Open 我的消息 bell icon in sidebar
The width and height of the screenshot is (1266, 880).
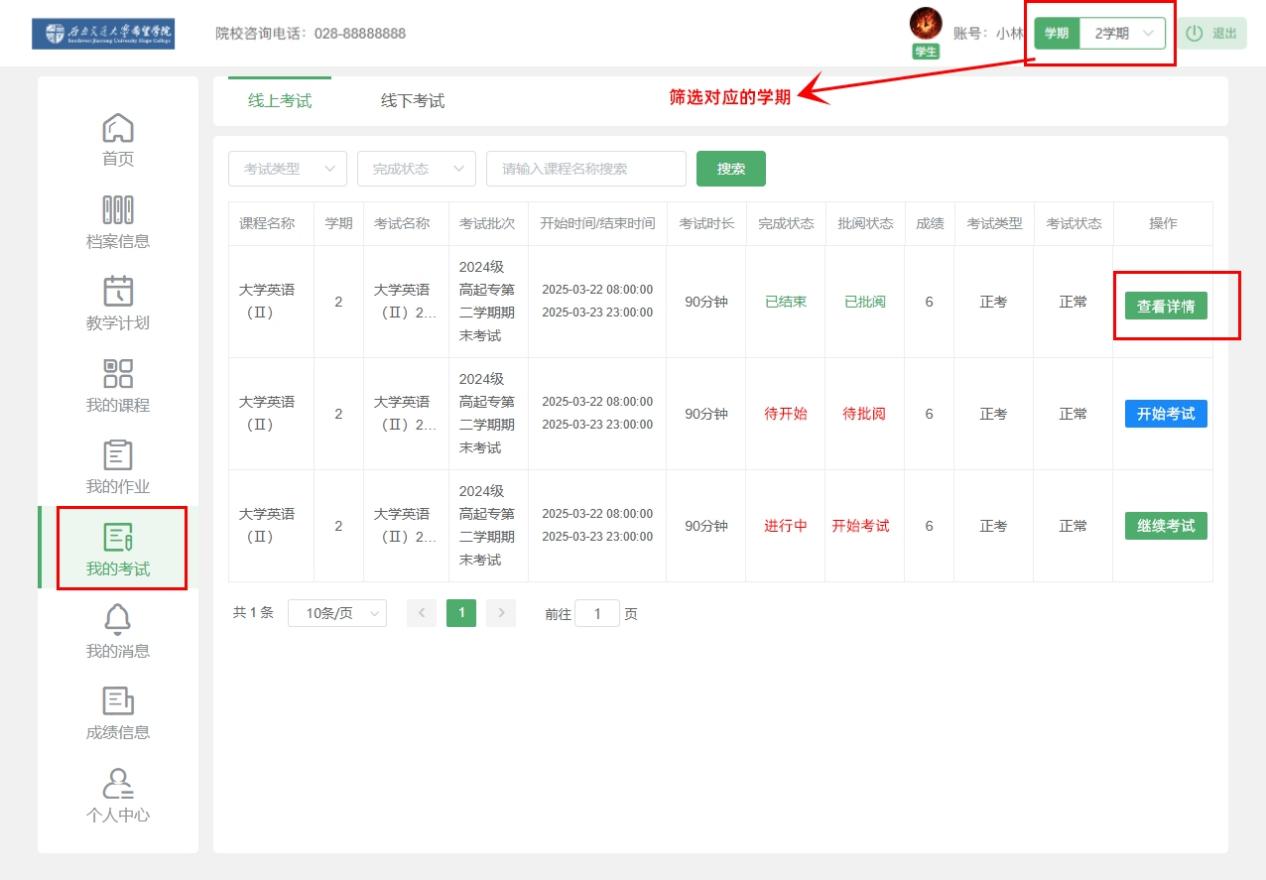[118, 619]
